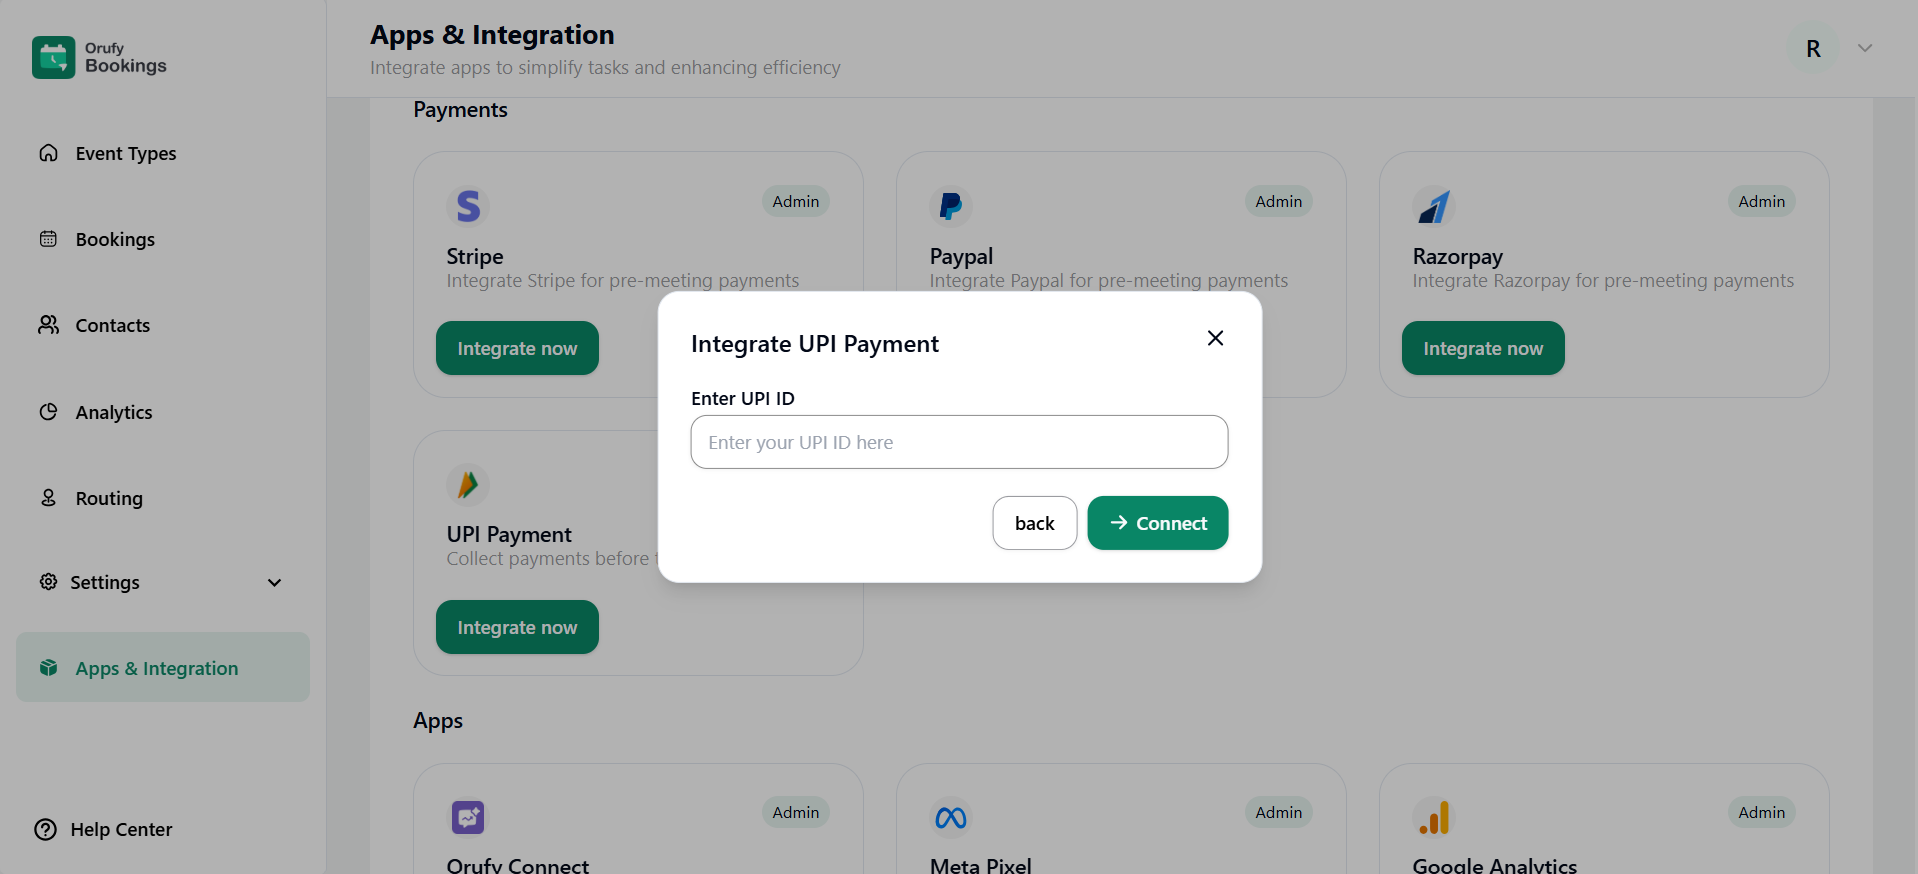This screenshot has width=1918, height=874.
Task: Click the UPI ID input field
Action: (x=958, y=442)
